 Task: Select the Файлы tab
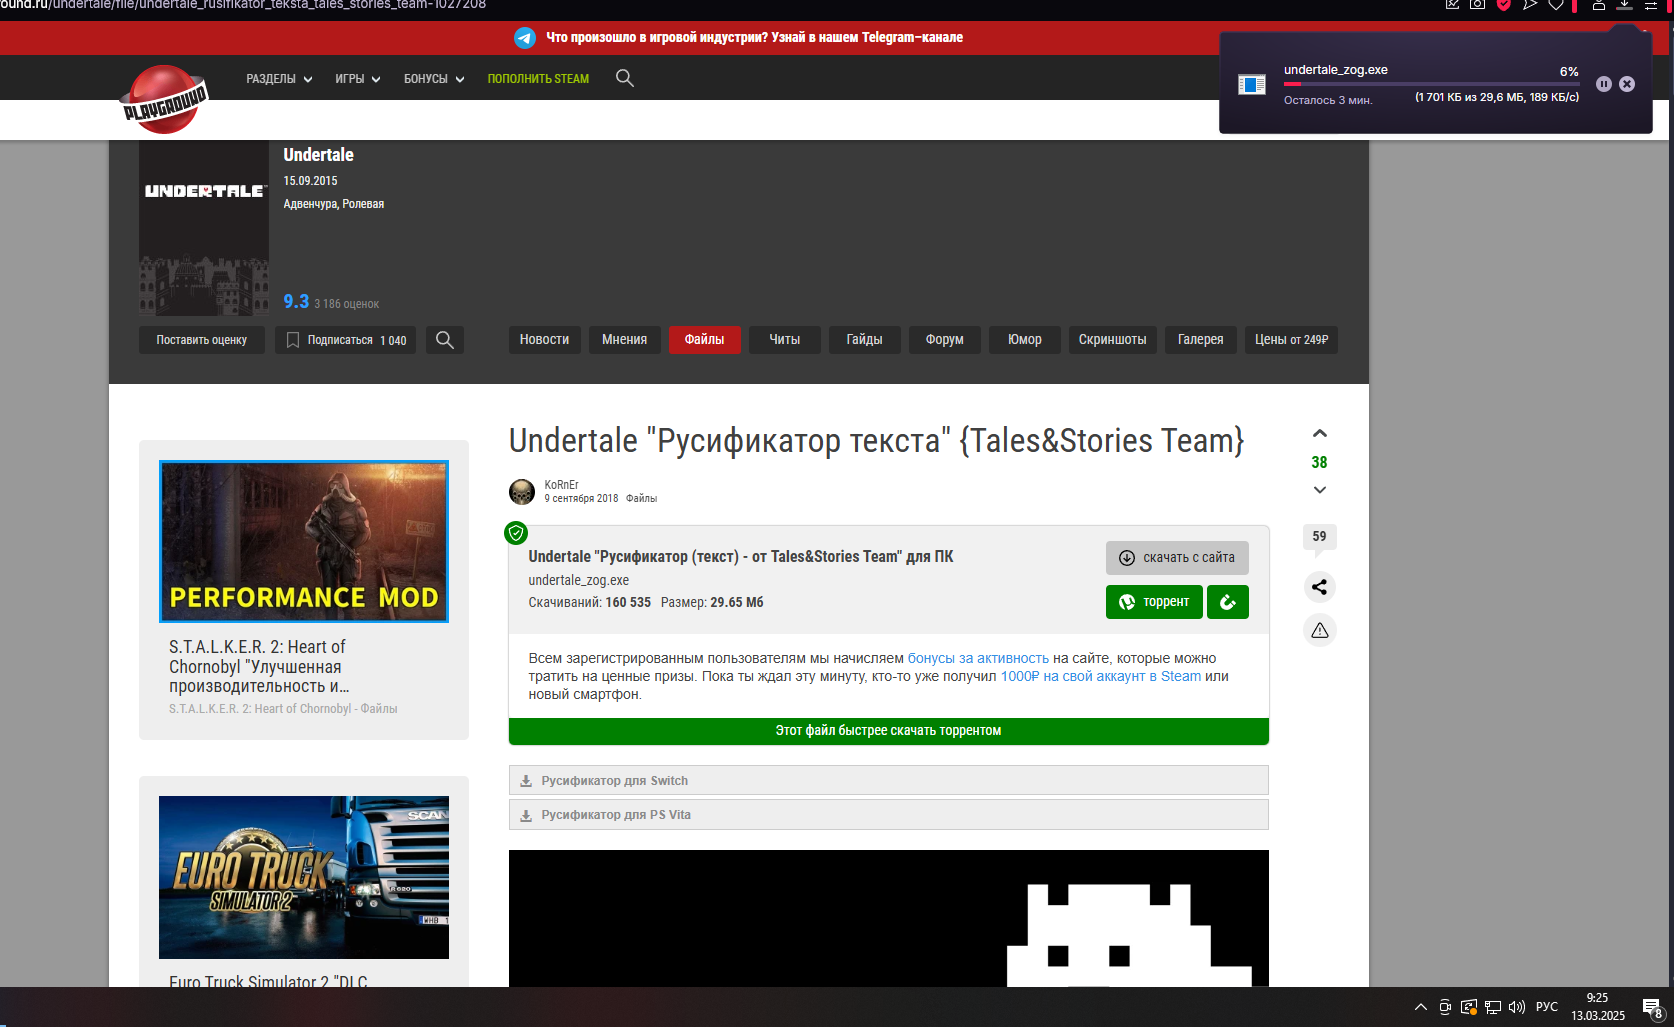point(705,340)
